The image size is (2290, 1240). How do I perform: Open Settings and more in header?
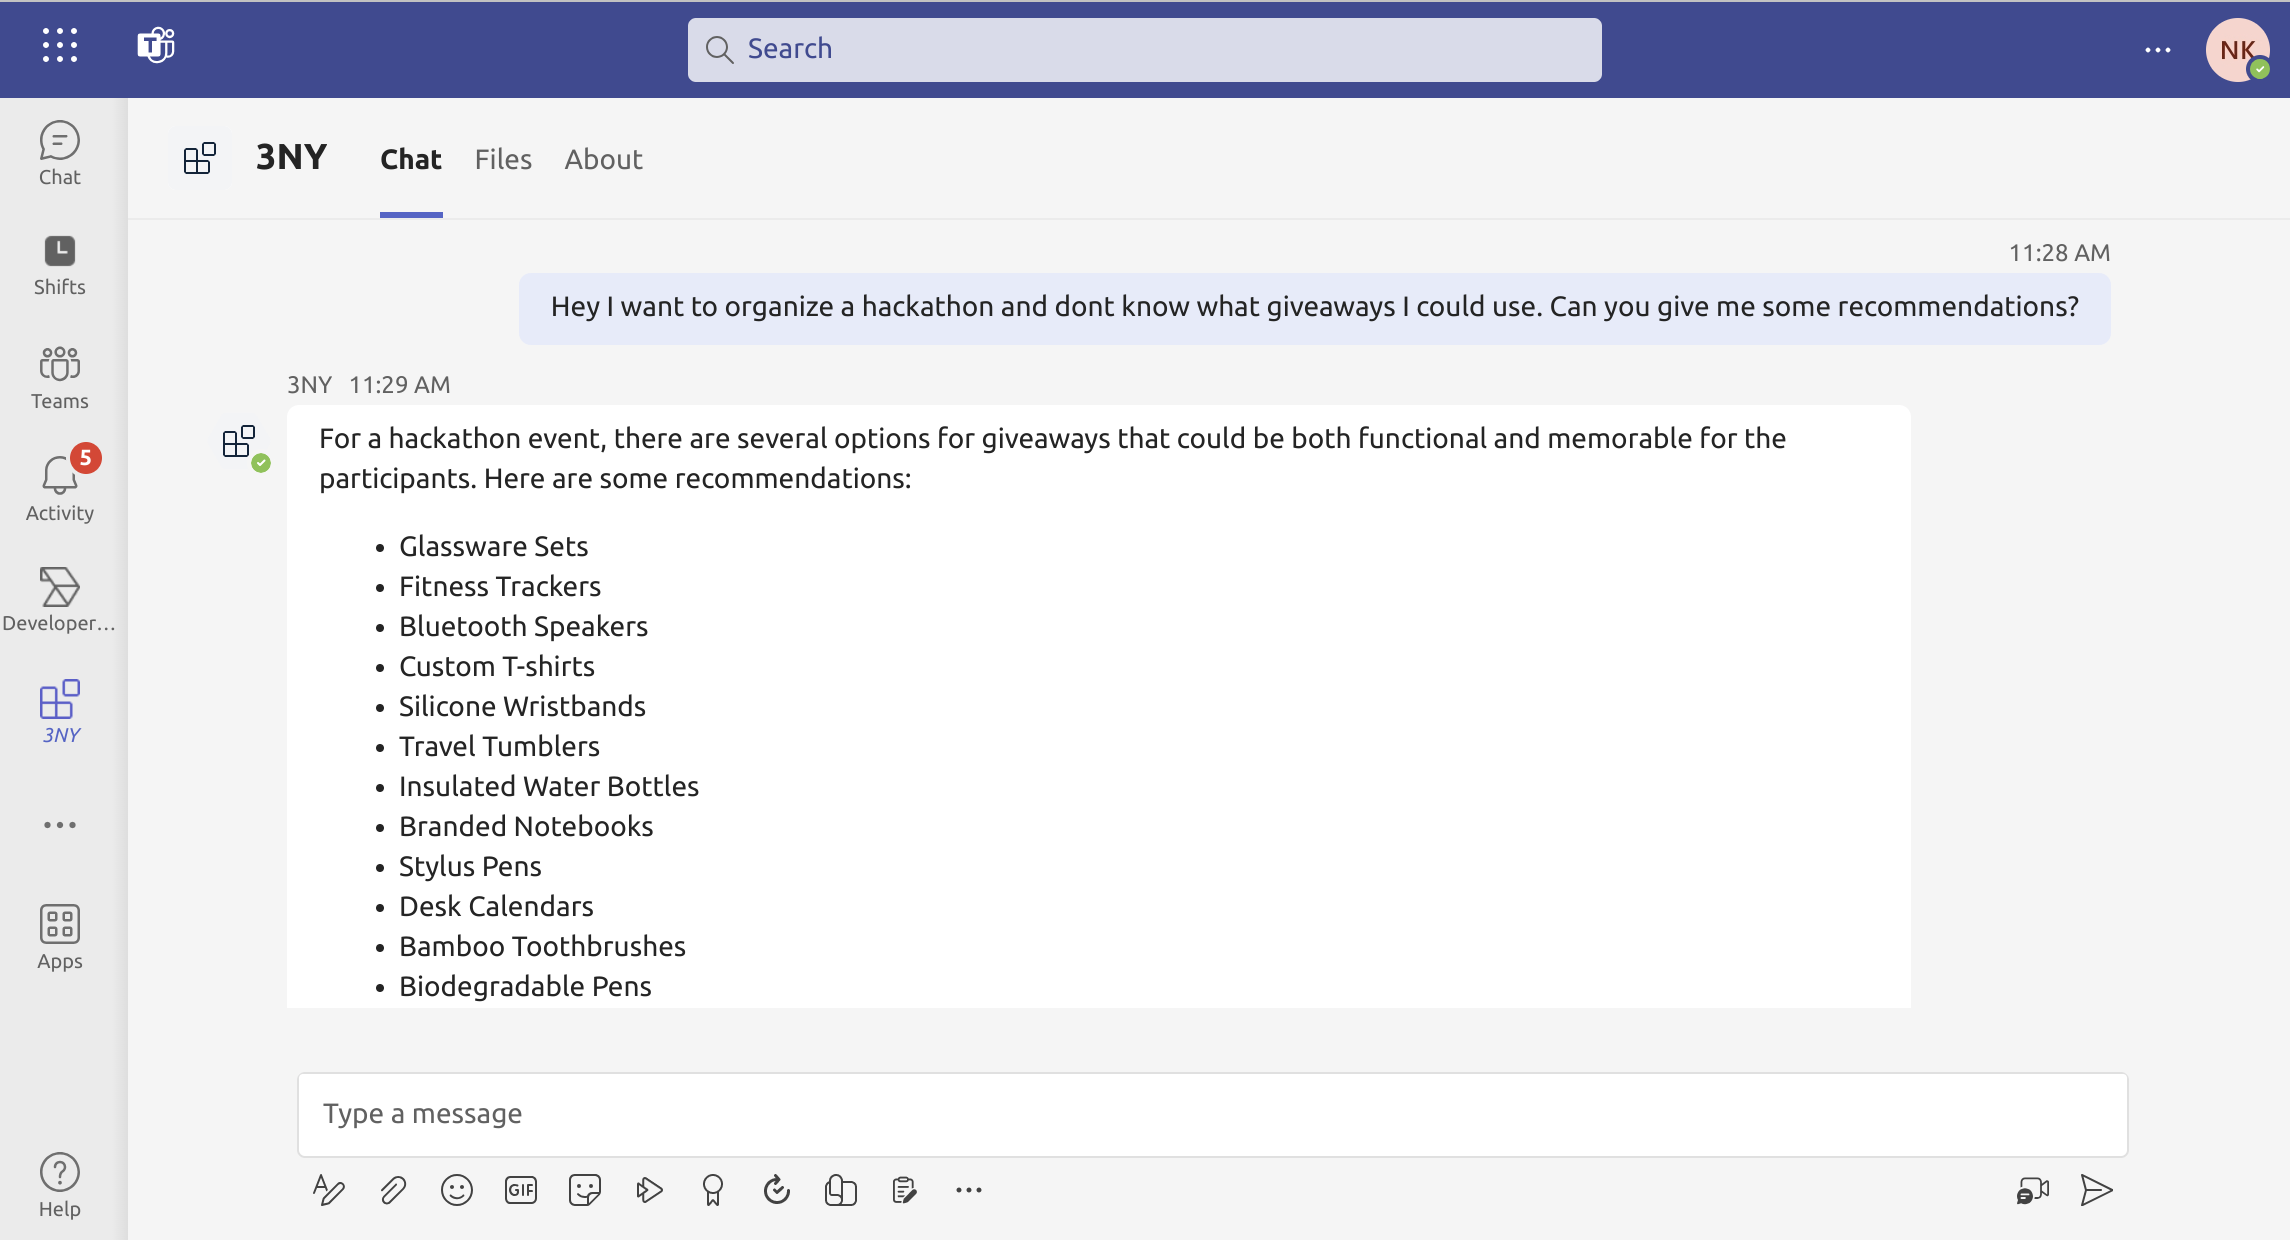tap(2158, 50)
